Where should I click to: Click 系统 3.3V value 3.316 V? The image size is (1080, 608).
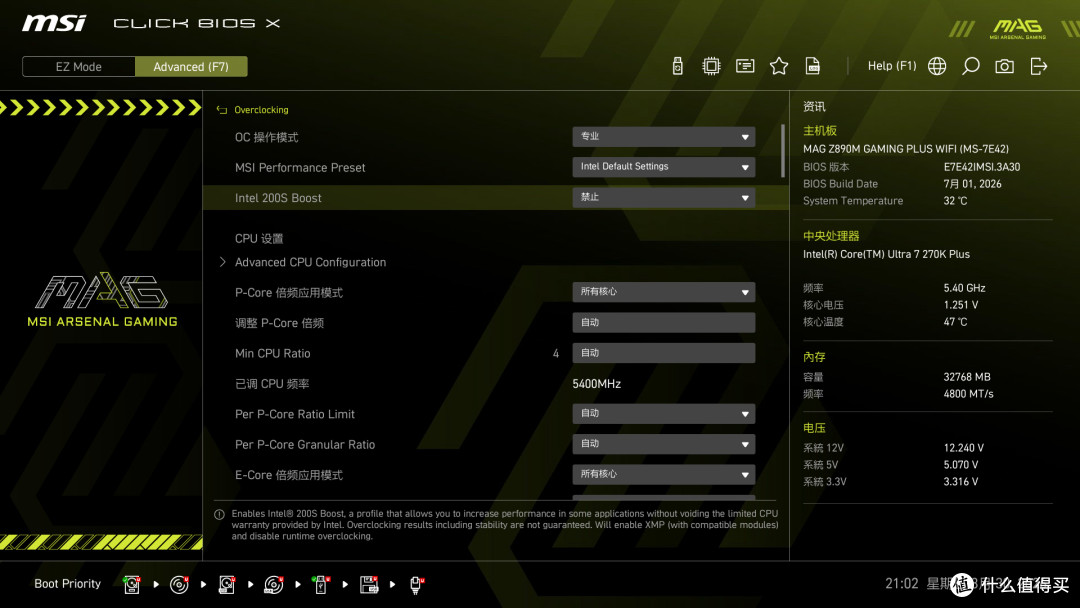[x=961, y=481]
